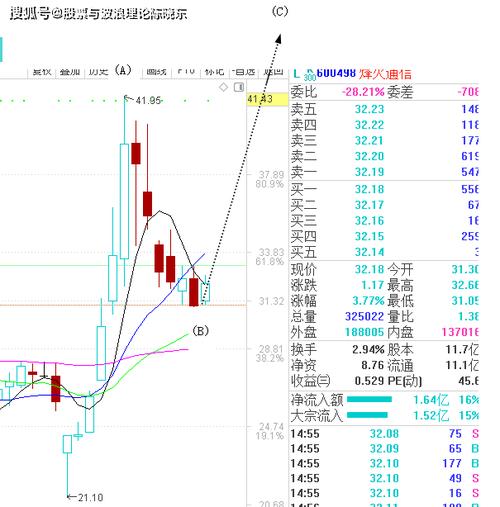This screenshot has width=500, height=507.
Task: Click the green L badge before the stock code
Action: (x=296, y=74)
